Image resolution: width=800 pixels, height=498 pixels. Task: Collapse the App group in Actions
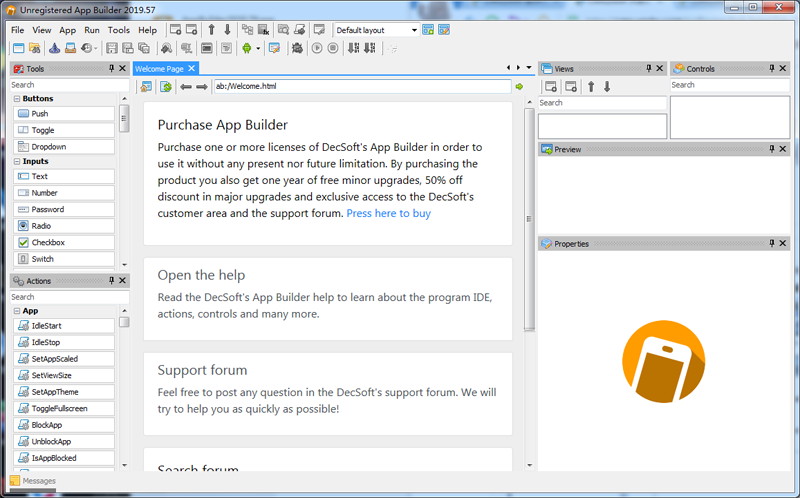point(17,311)
